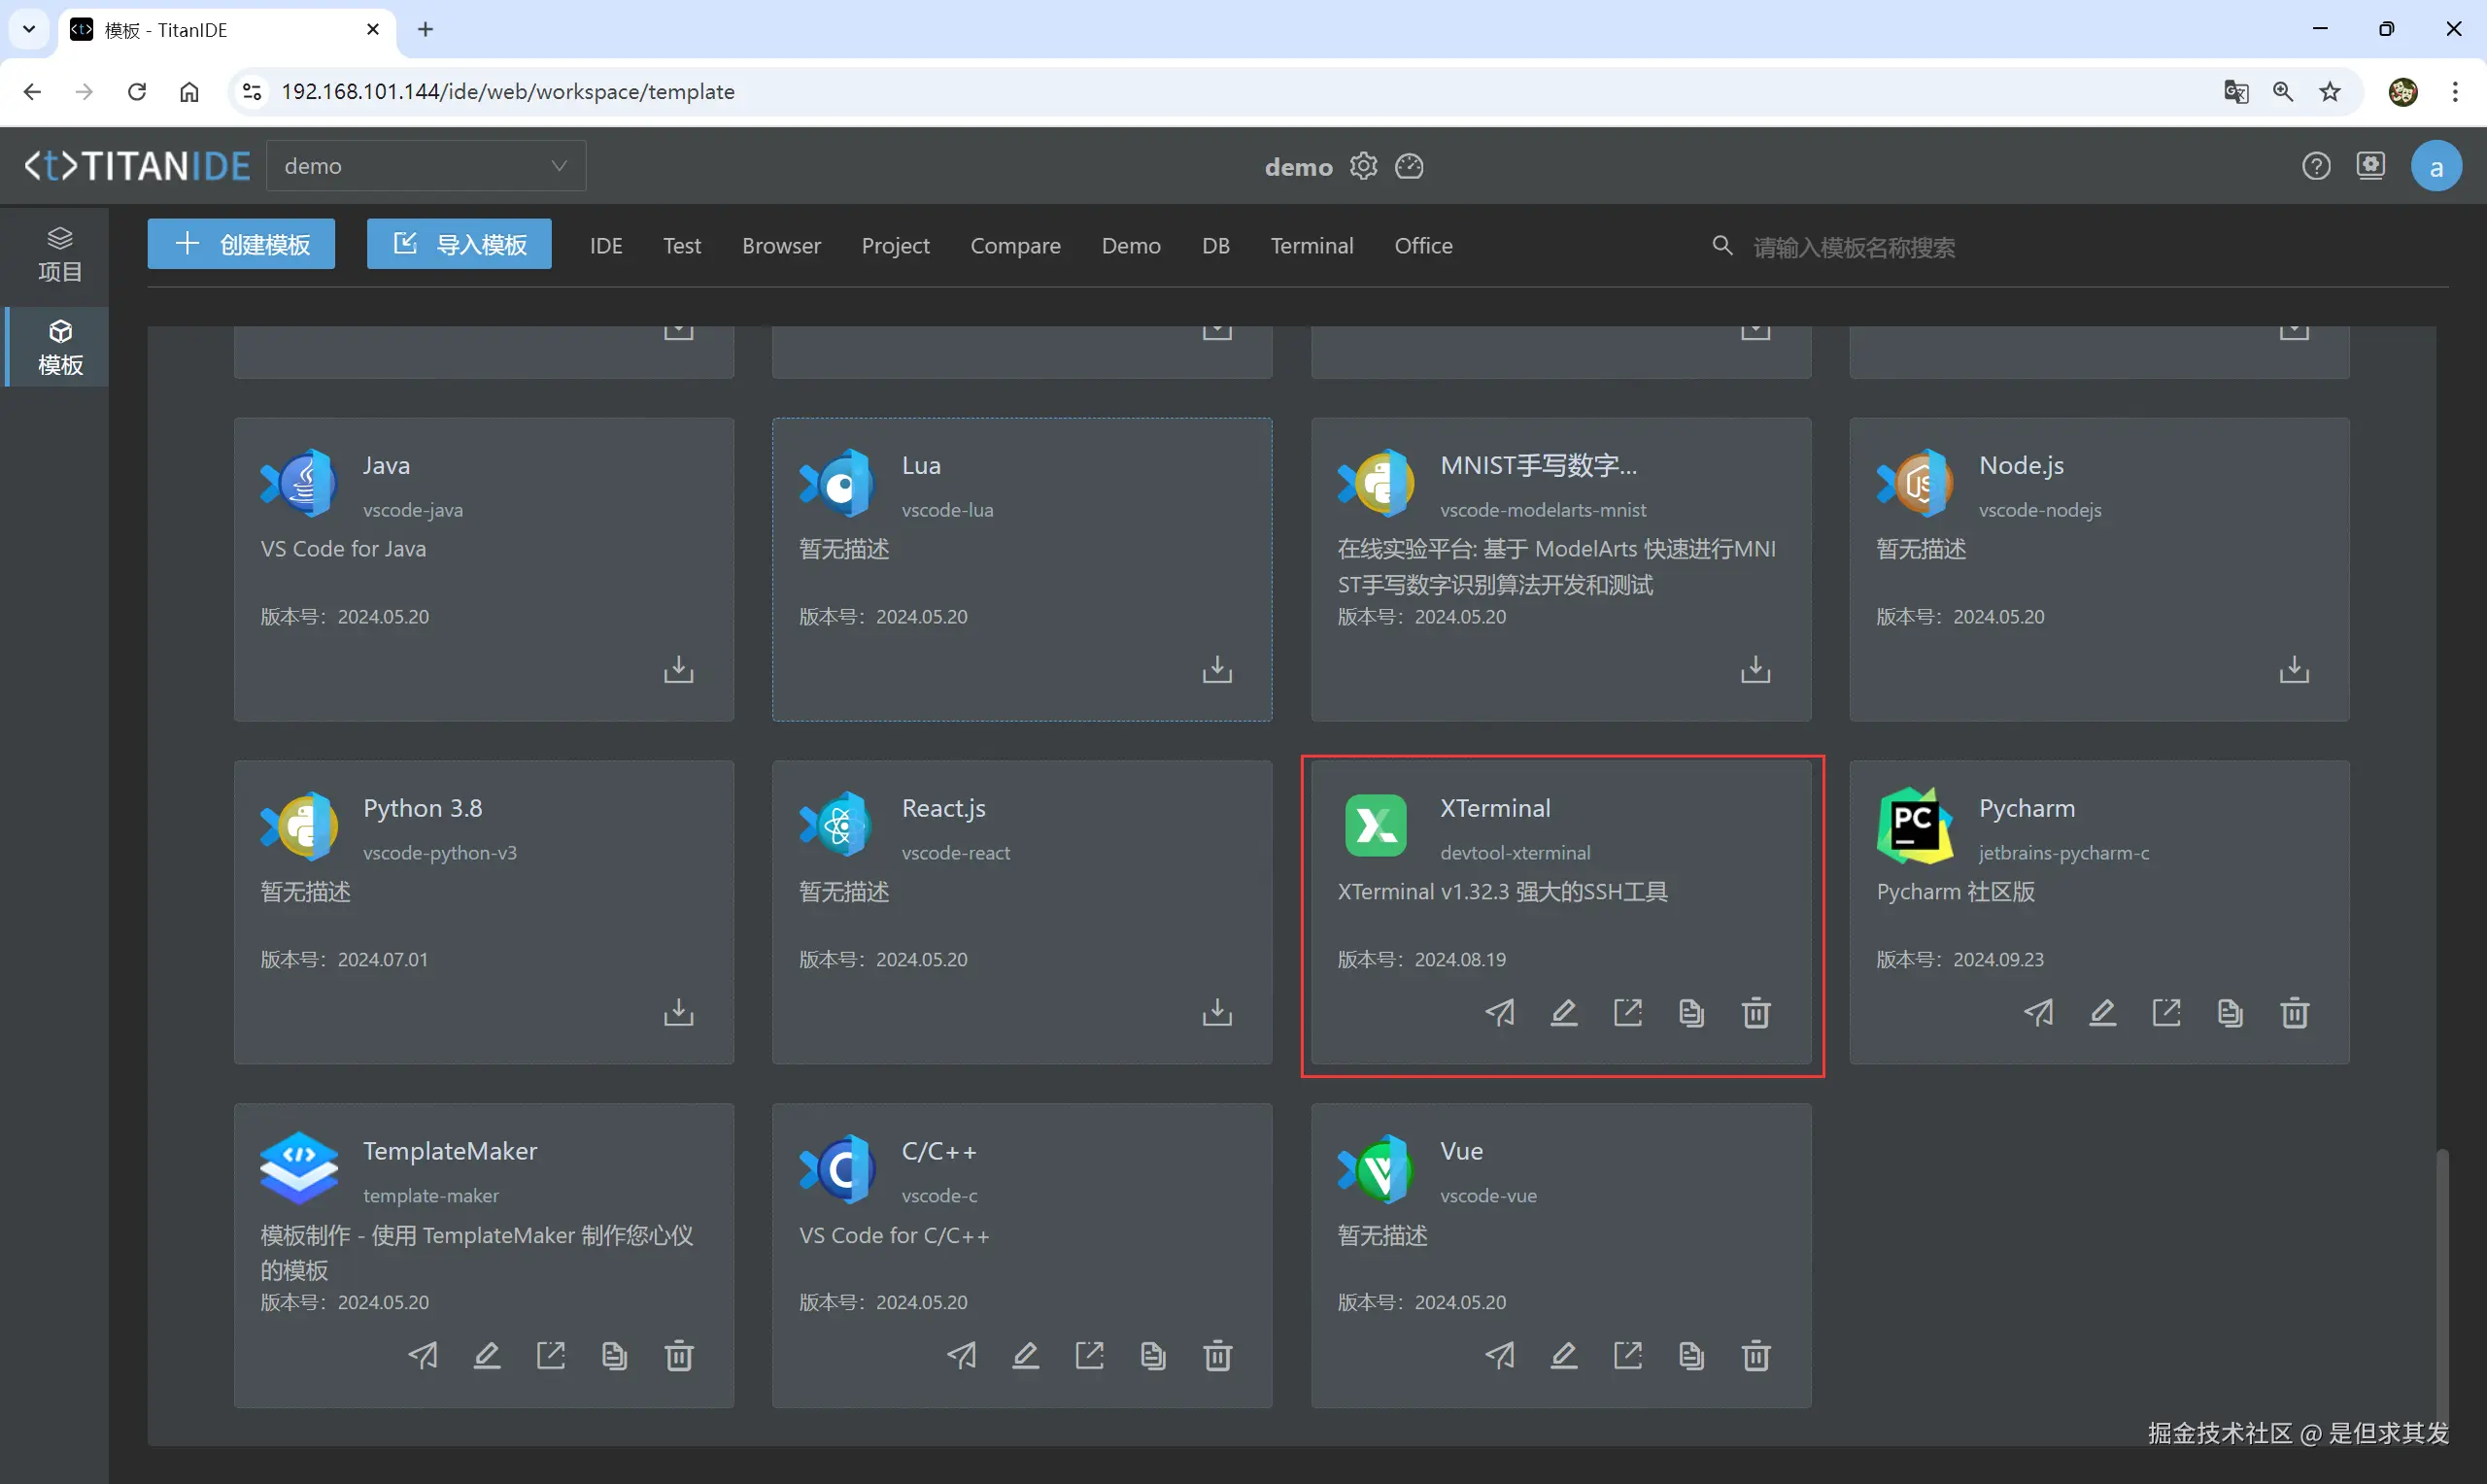Open the help question mark icon
The width and height of the screenshot is (2487, 1484).
click(2316, 166)
